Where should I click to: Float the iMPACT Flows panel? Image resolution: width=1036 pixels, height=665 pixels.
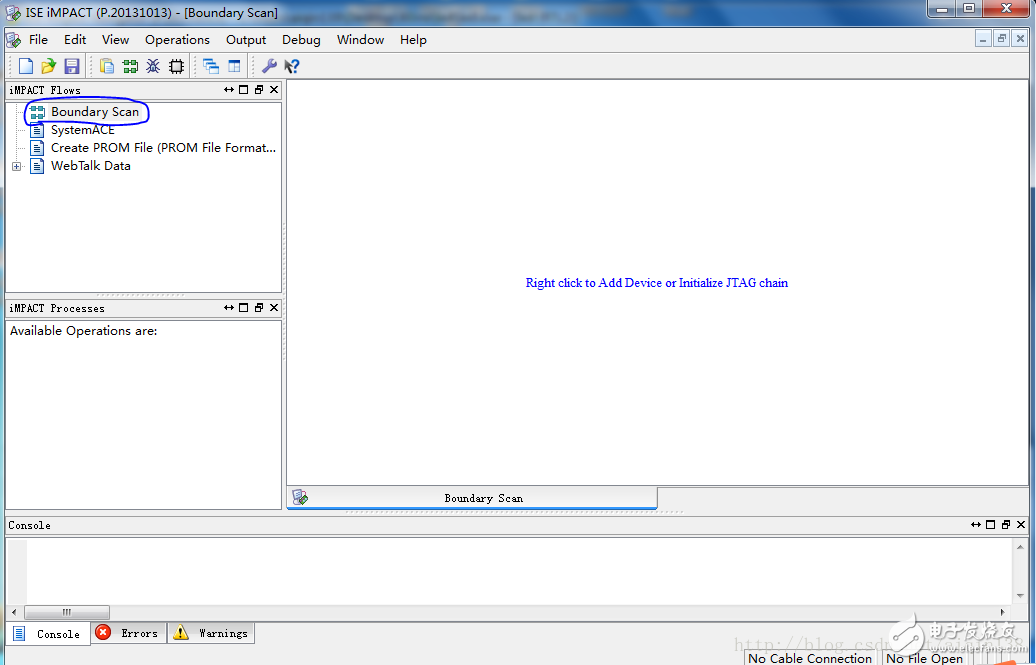(259, 89)
